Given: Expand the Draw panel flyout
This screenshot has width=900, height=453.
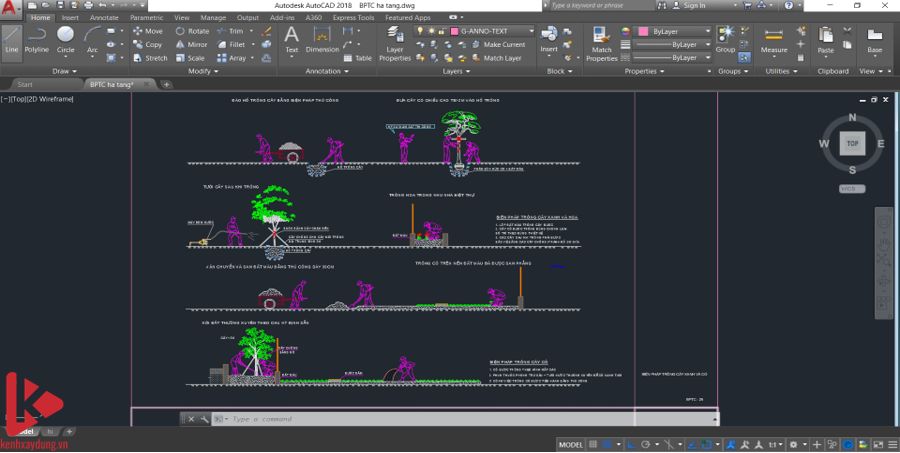Looking at the screenshot, I should [65, 71].
